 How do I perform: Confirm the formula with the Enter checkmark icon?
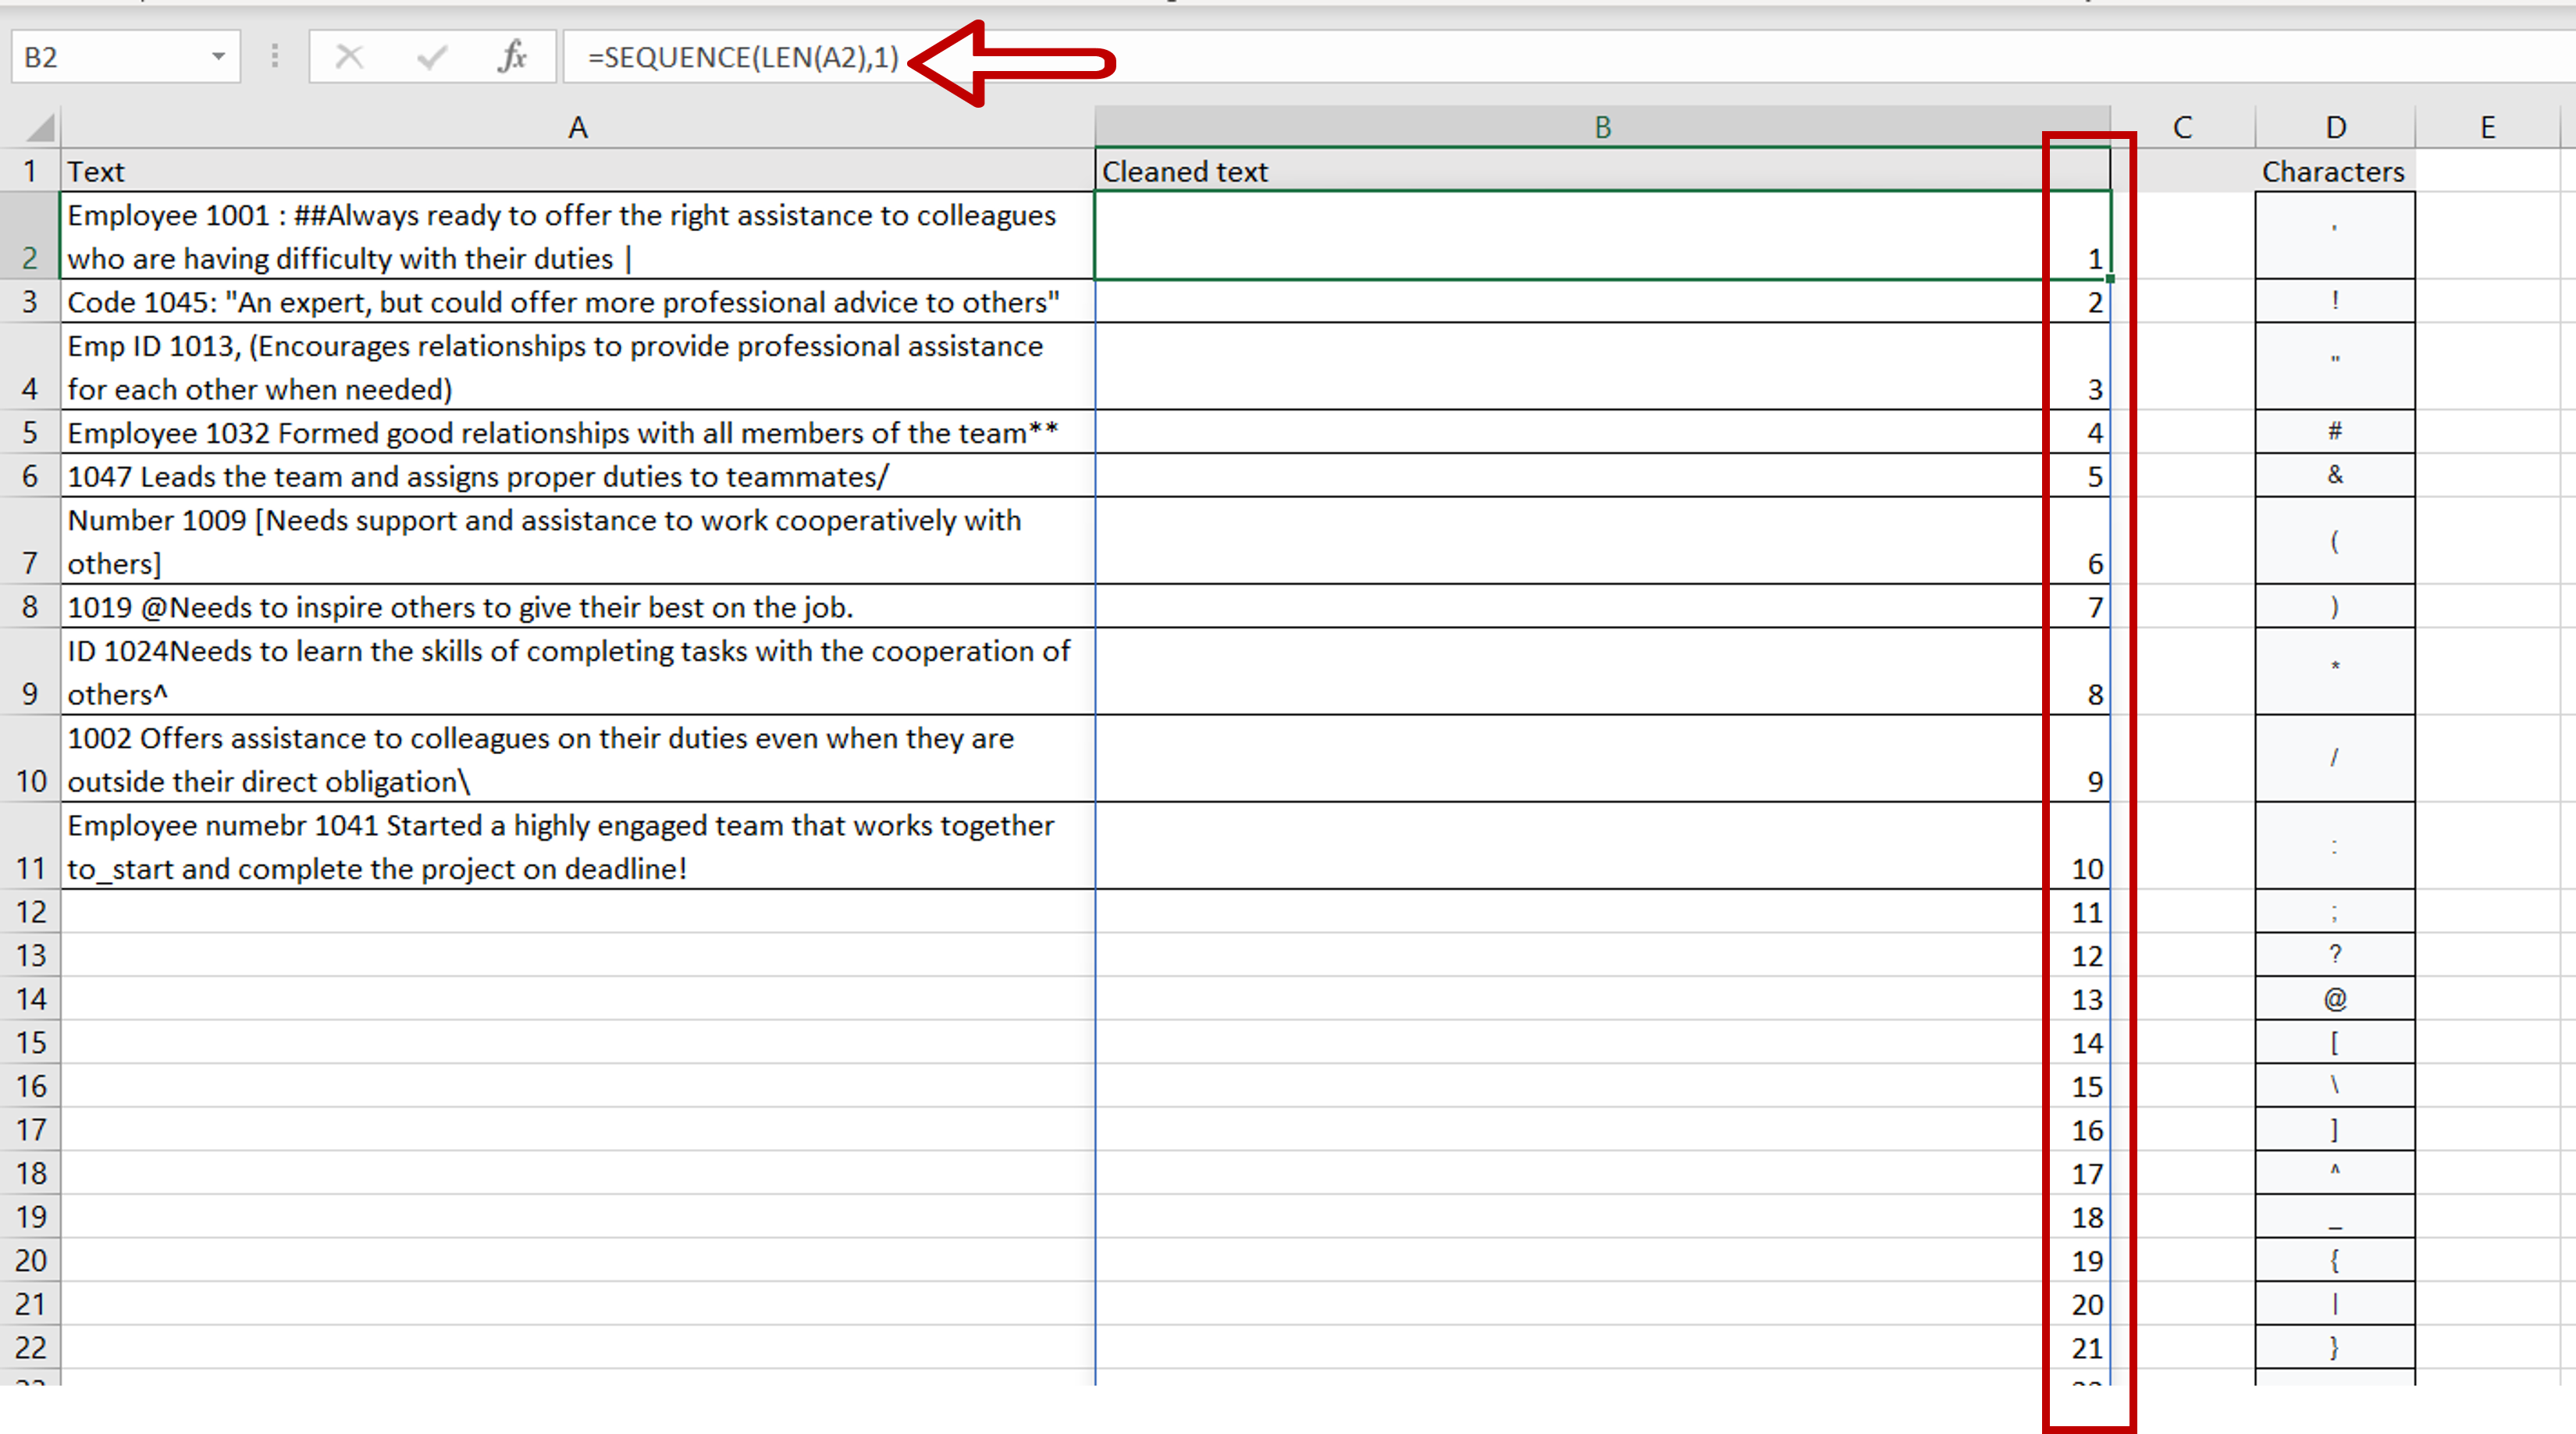[430, 57]
